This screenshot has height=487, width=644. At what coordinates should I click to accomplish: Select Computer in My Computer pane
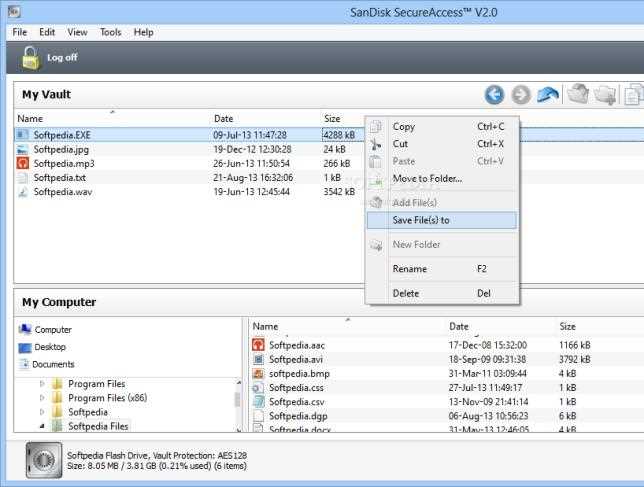[53, 330]
